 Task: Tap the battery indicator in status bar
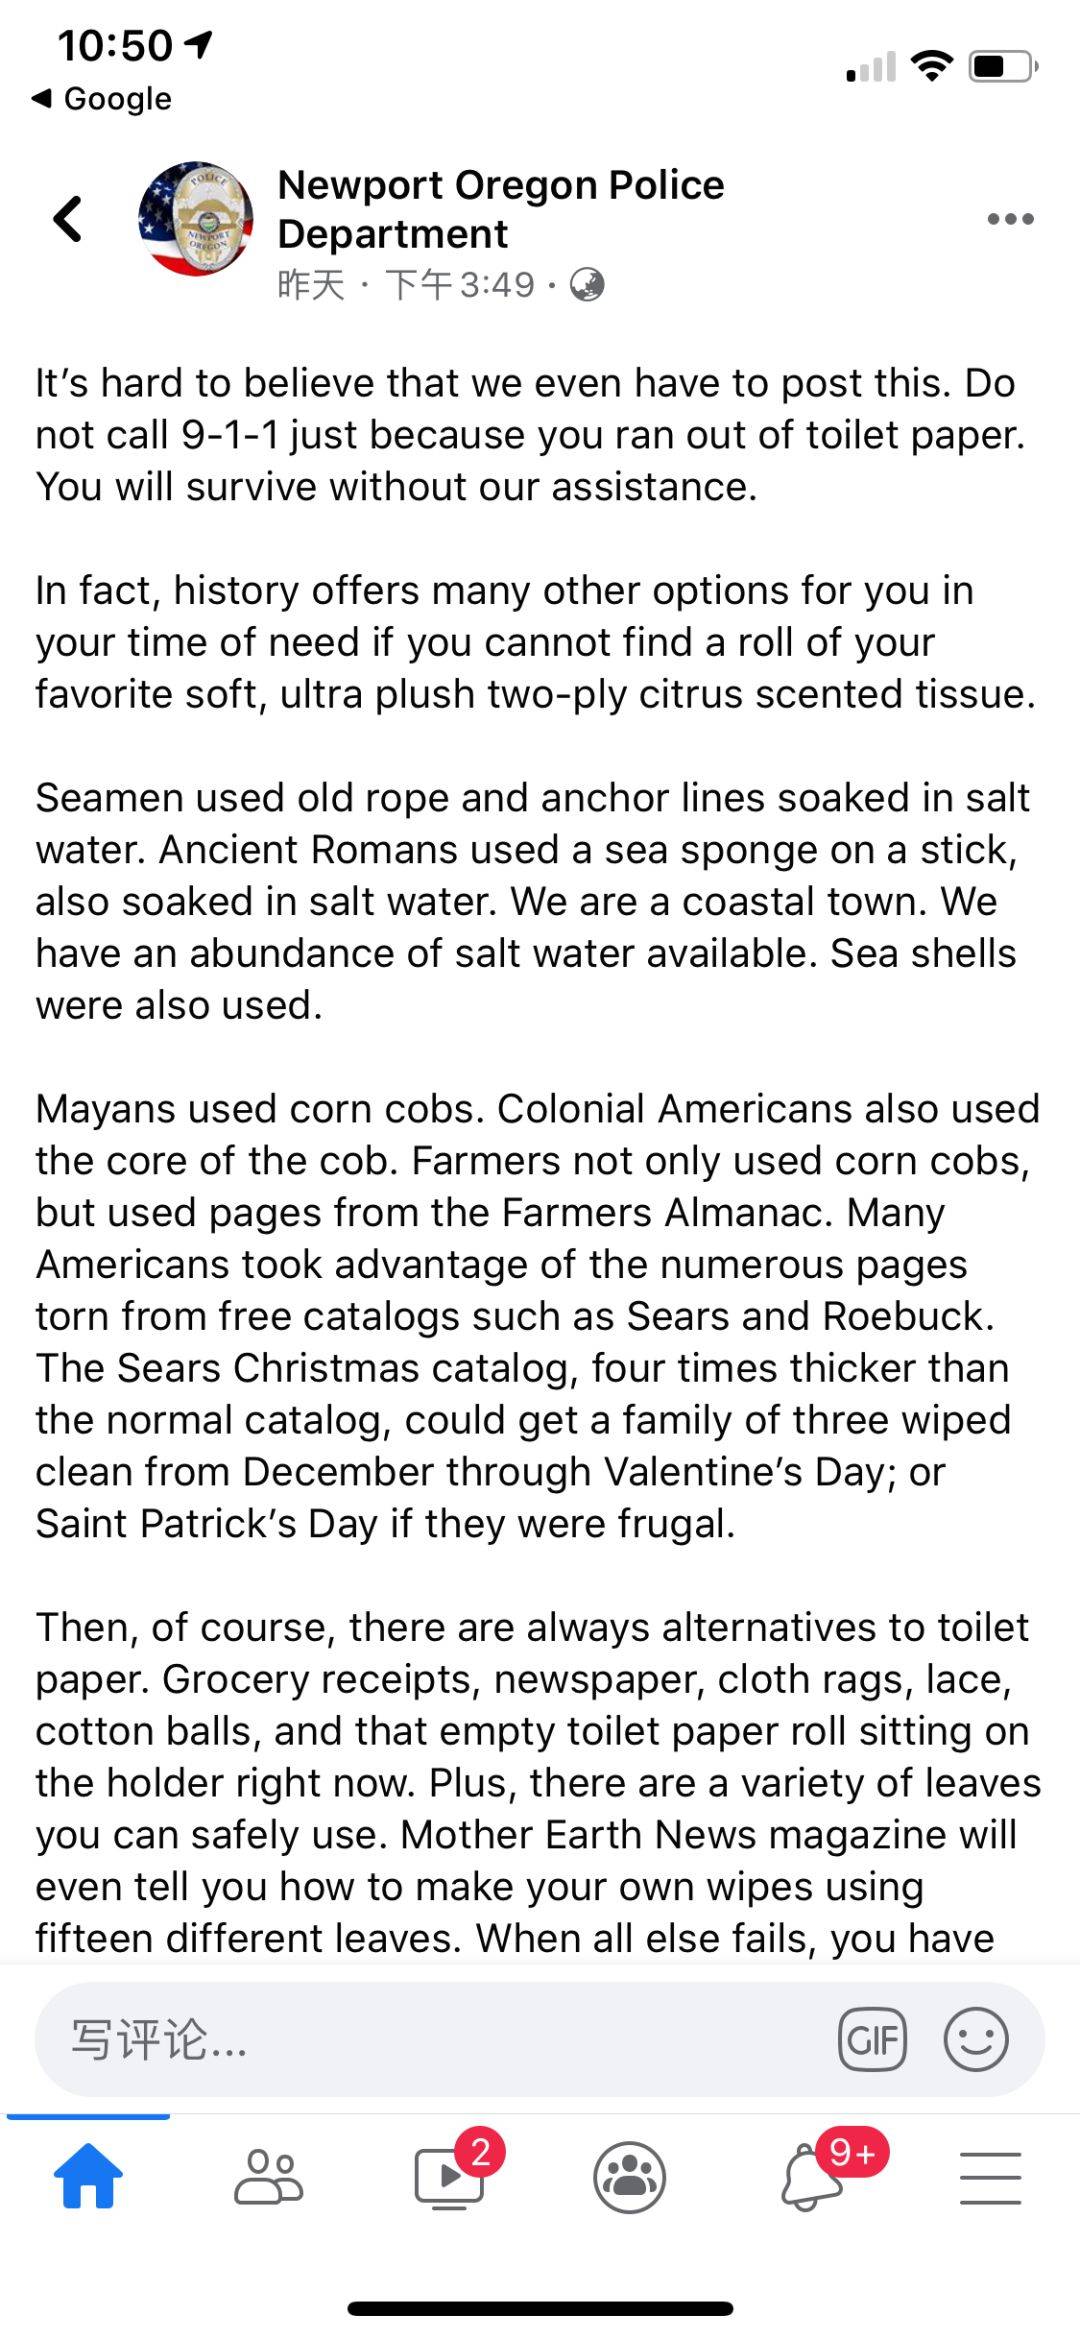tap(1003, 67)
